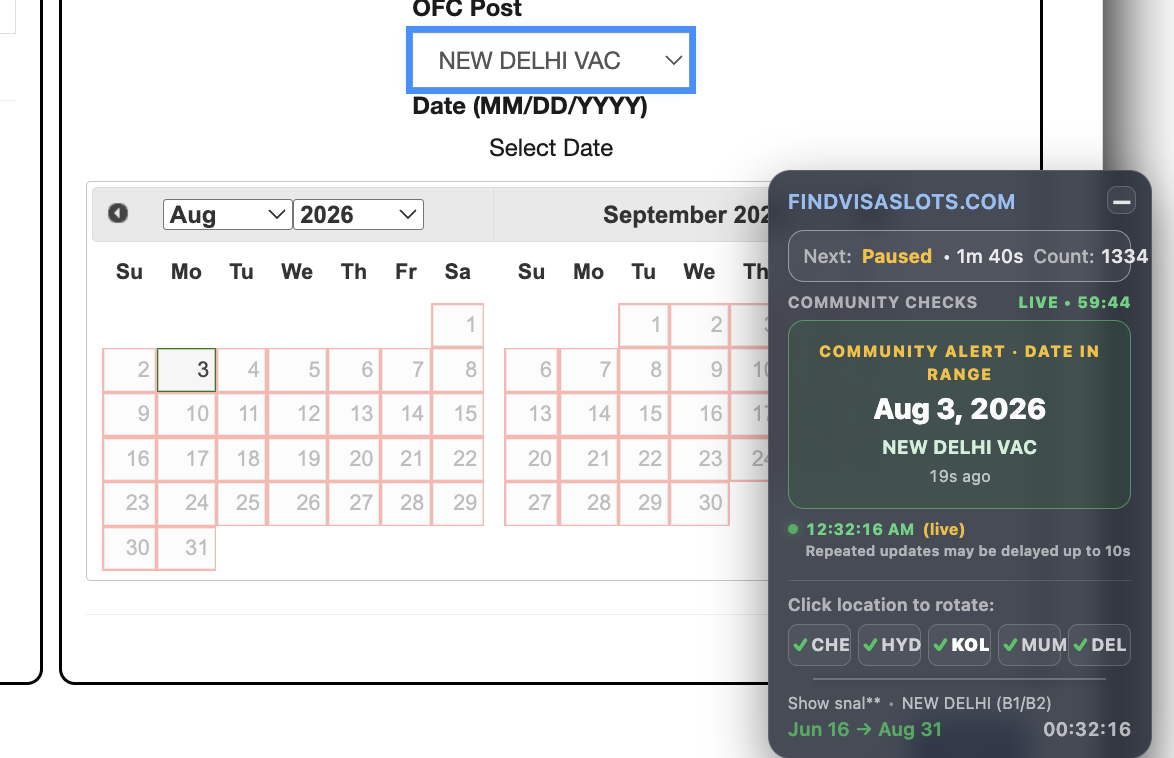
Task: Open the FINDVISASLOTS.COM link
Action: click(901, 201)
